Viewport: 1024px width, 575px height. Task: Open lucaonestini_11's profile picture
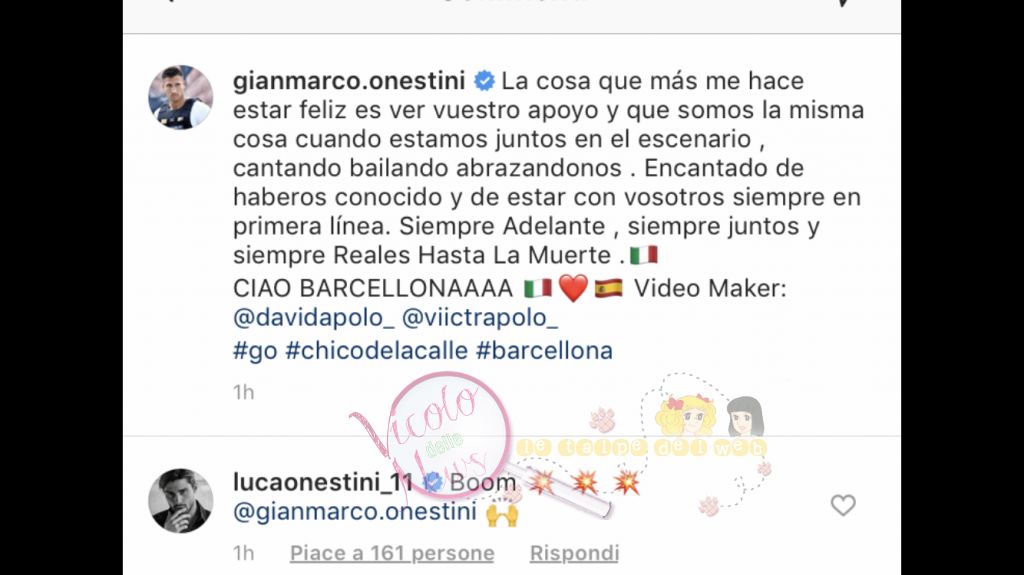180,501
